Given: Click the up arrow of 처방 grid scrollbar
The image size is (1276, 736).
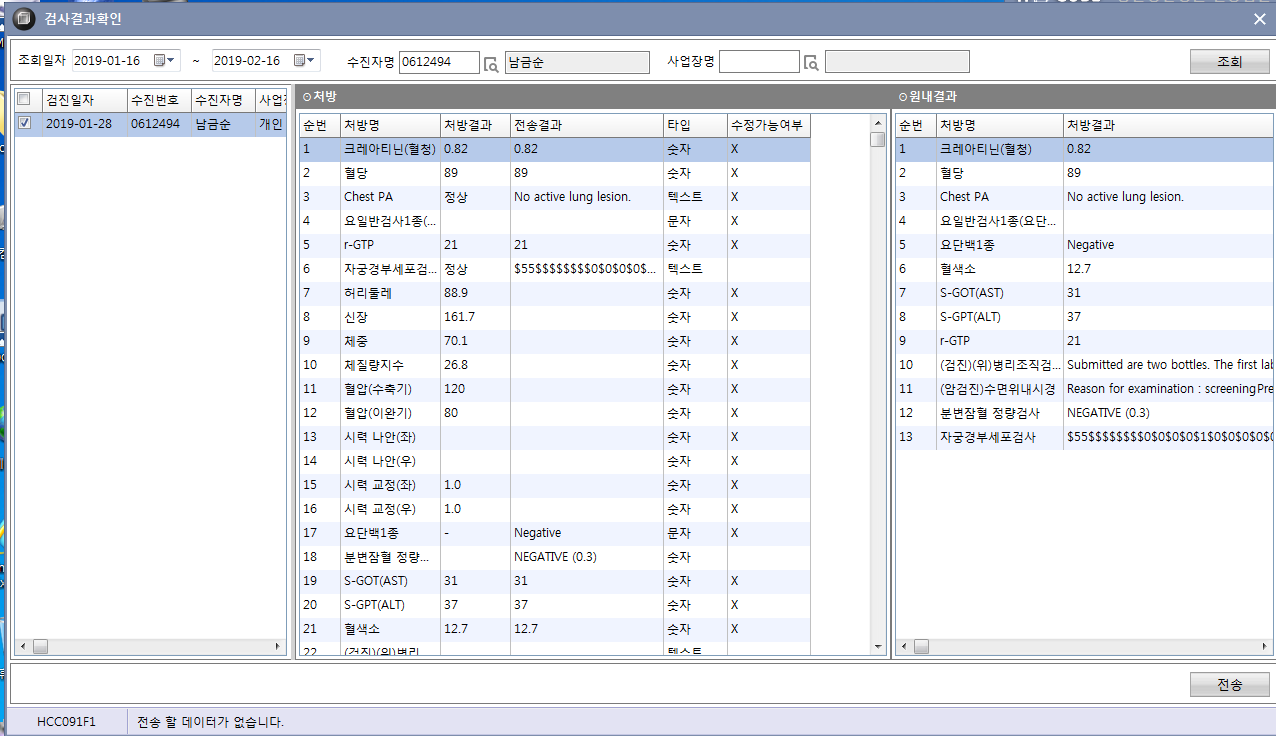Looking at the screenshot, I should 877,122.
